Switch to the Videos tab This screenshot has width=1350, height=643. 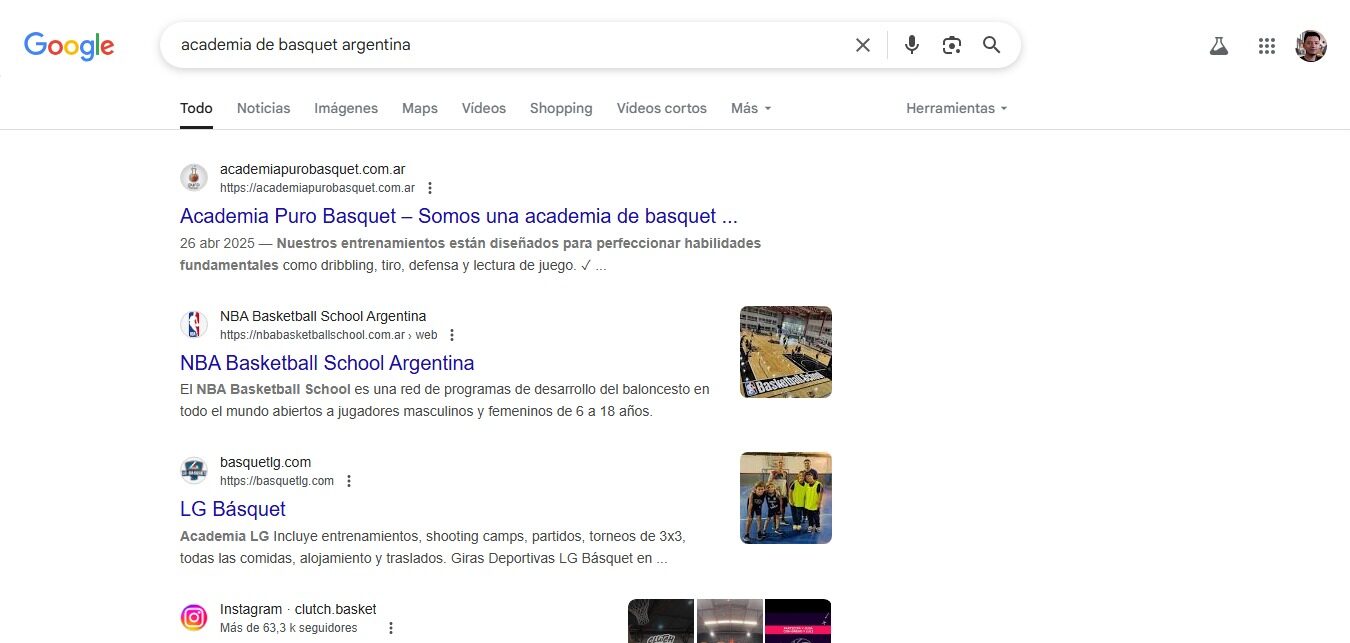tap(484, 108)
